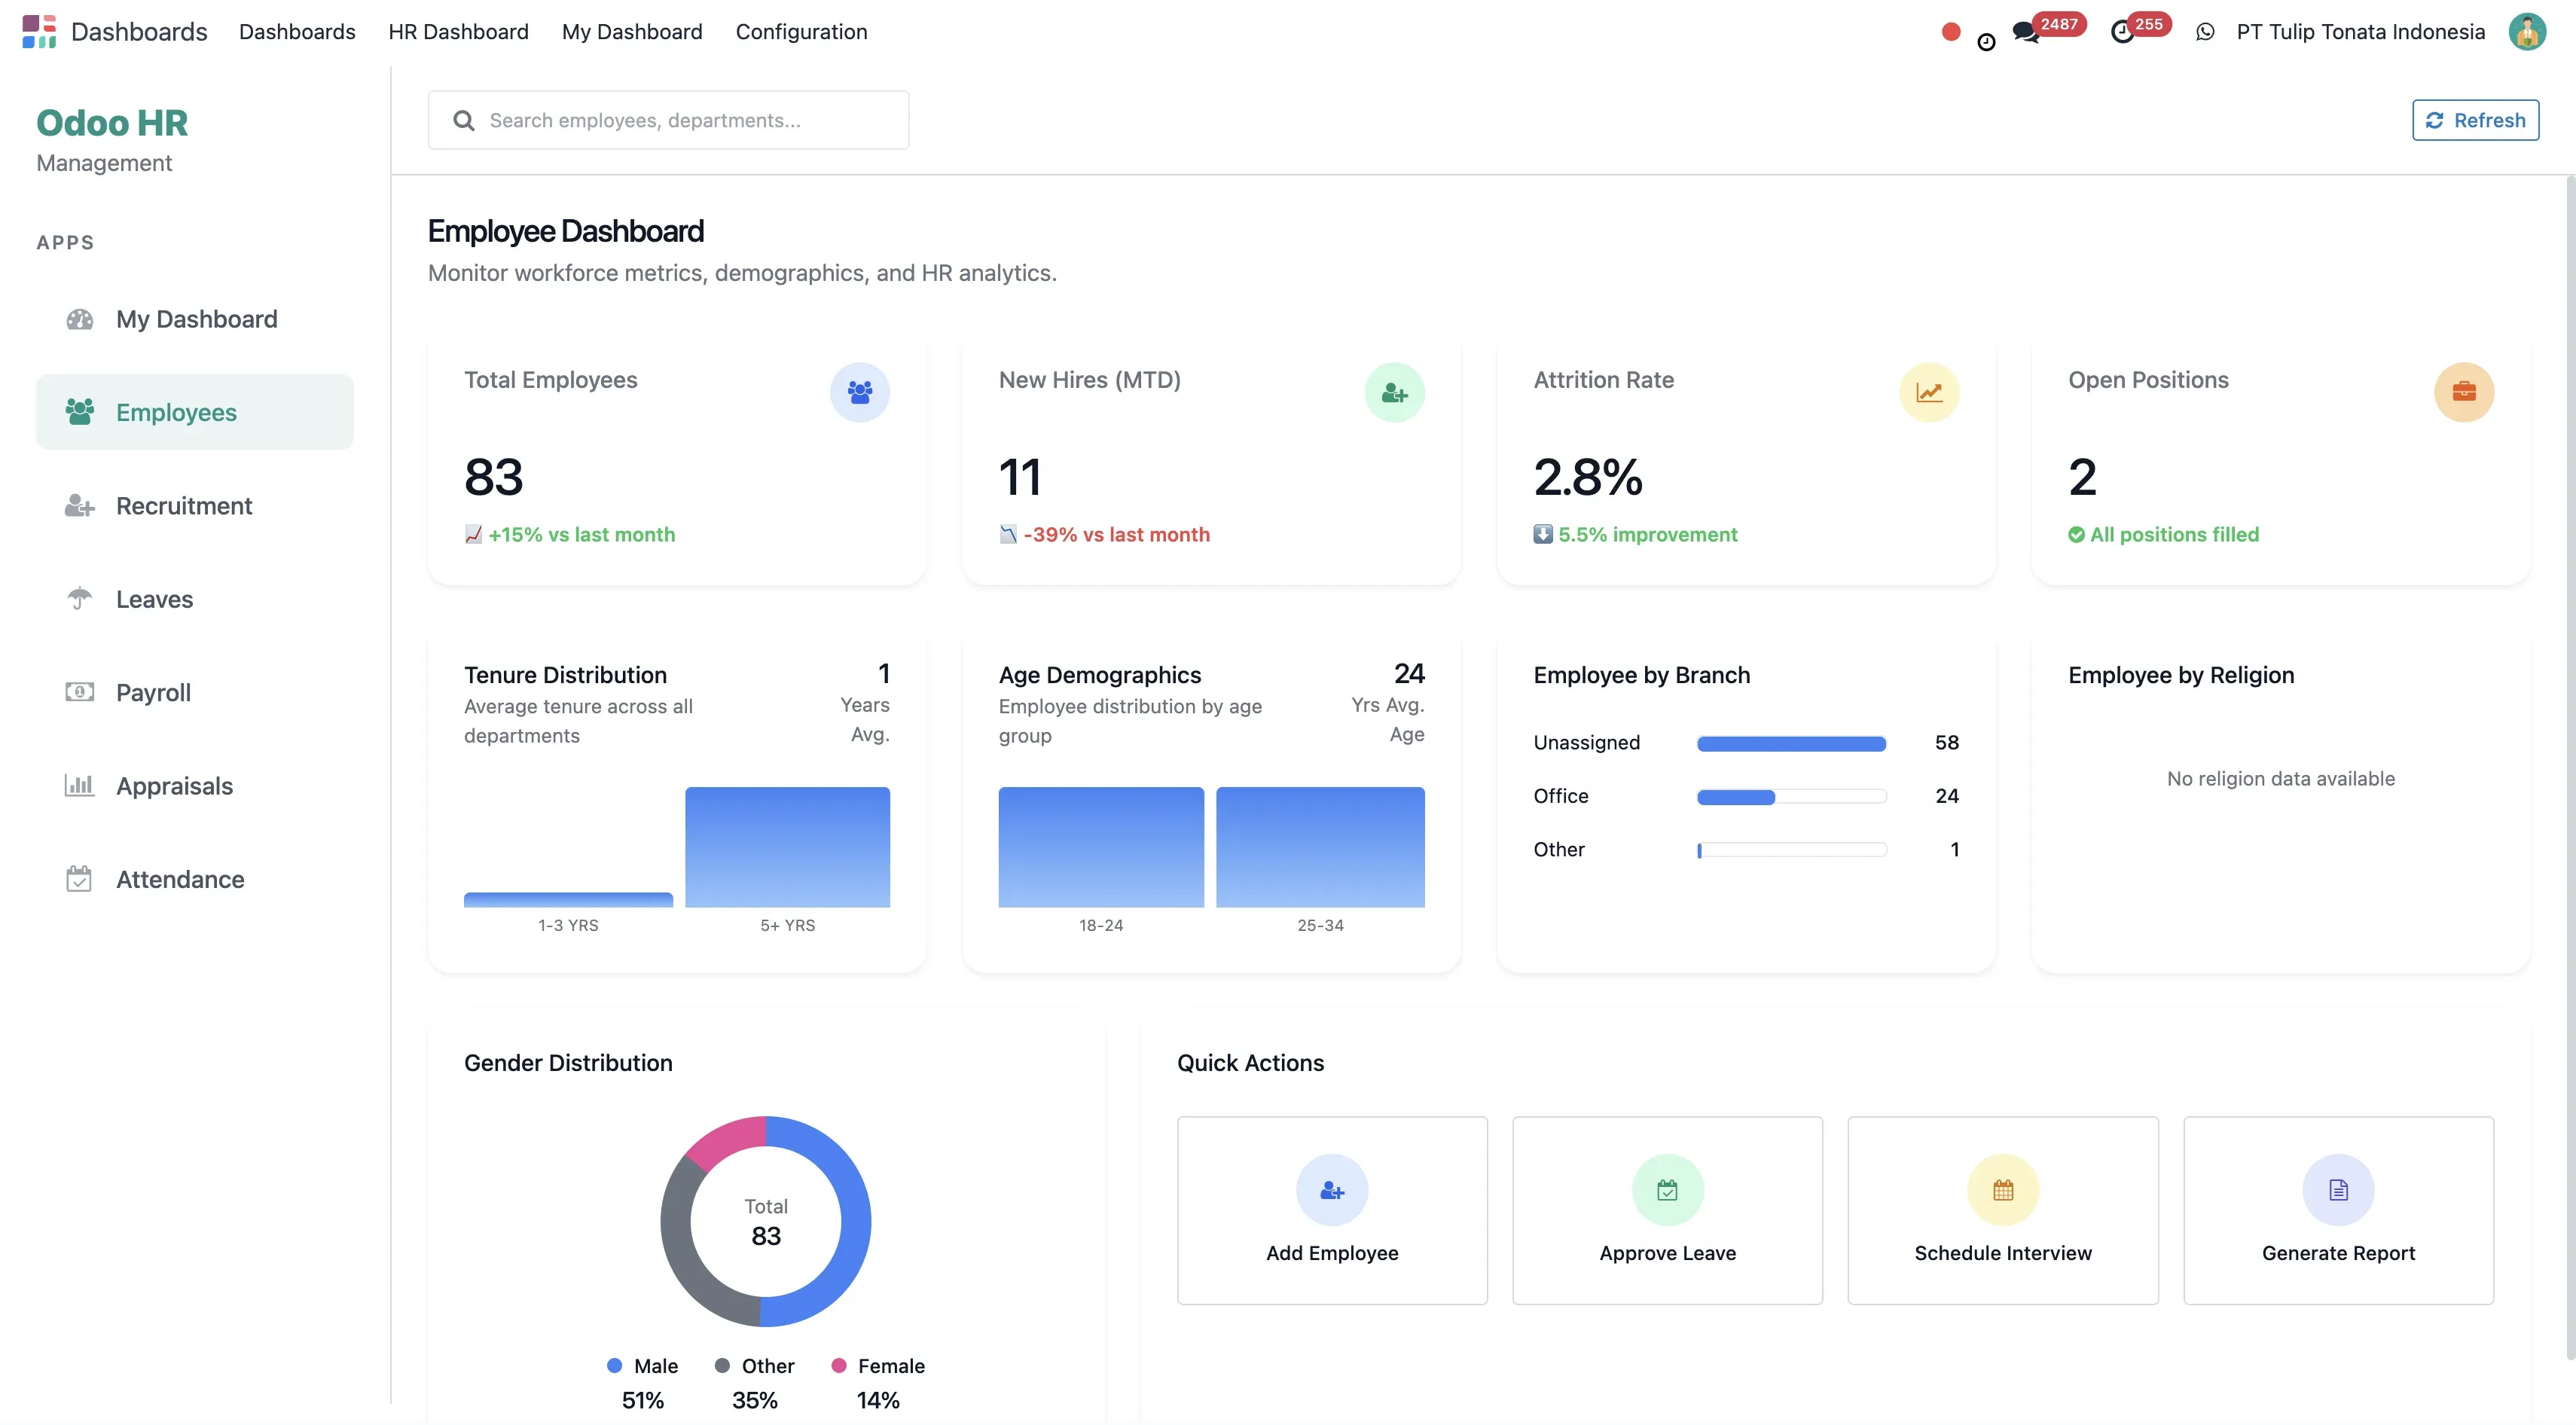Click the Female legend color dot
This screenshot has width=2576, height=1425.
pyautogui.click(x=838, y=1365)
